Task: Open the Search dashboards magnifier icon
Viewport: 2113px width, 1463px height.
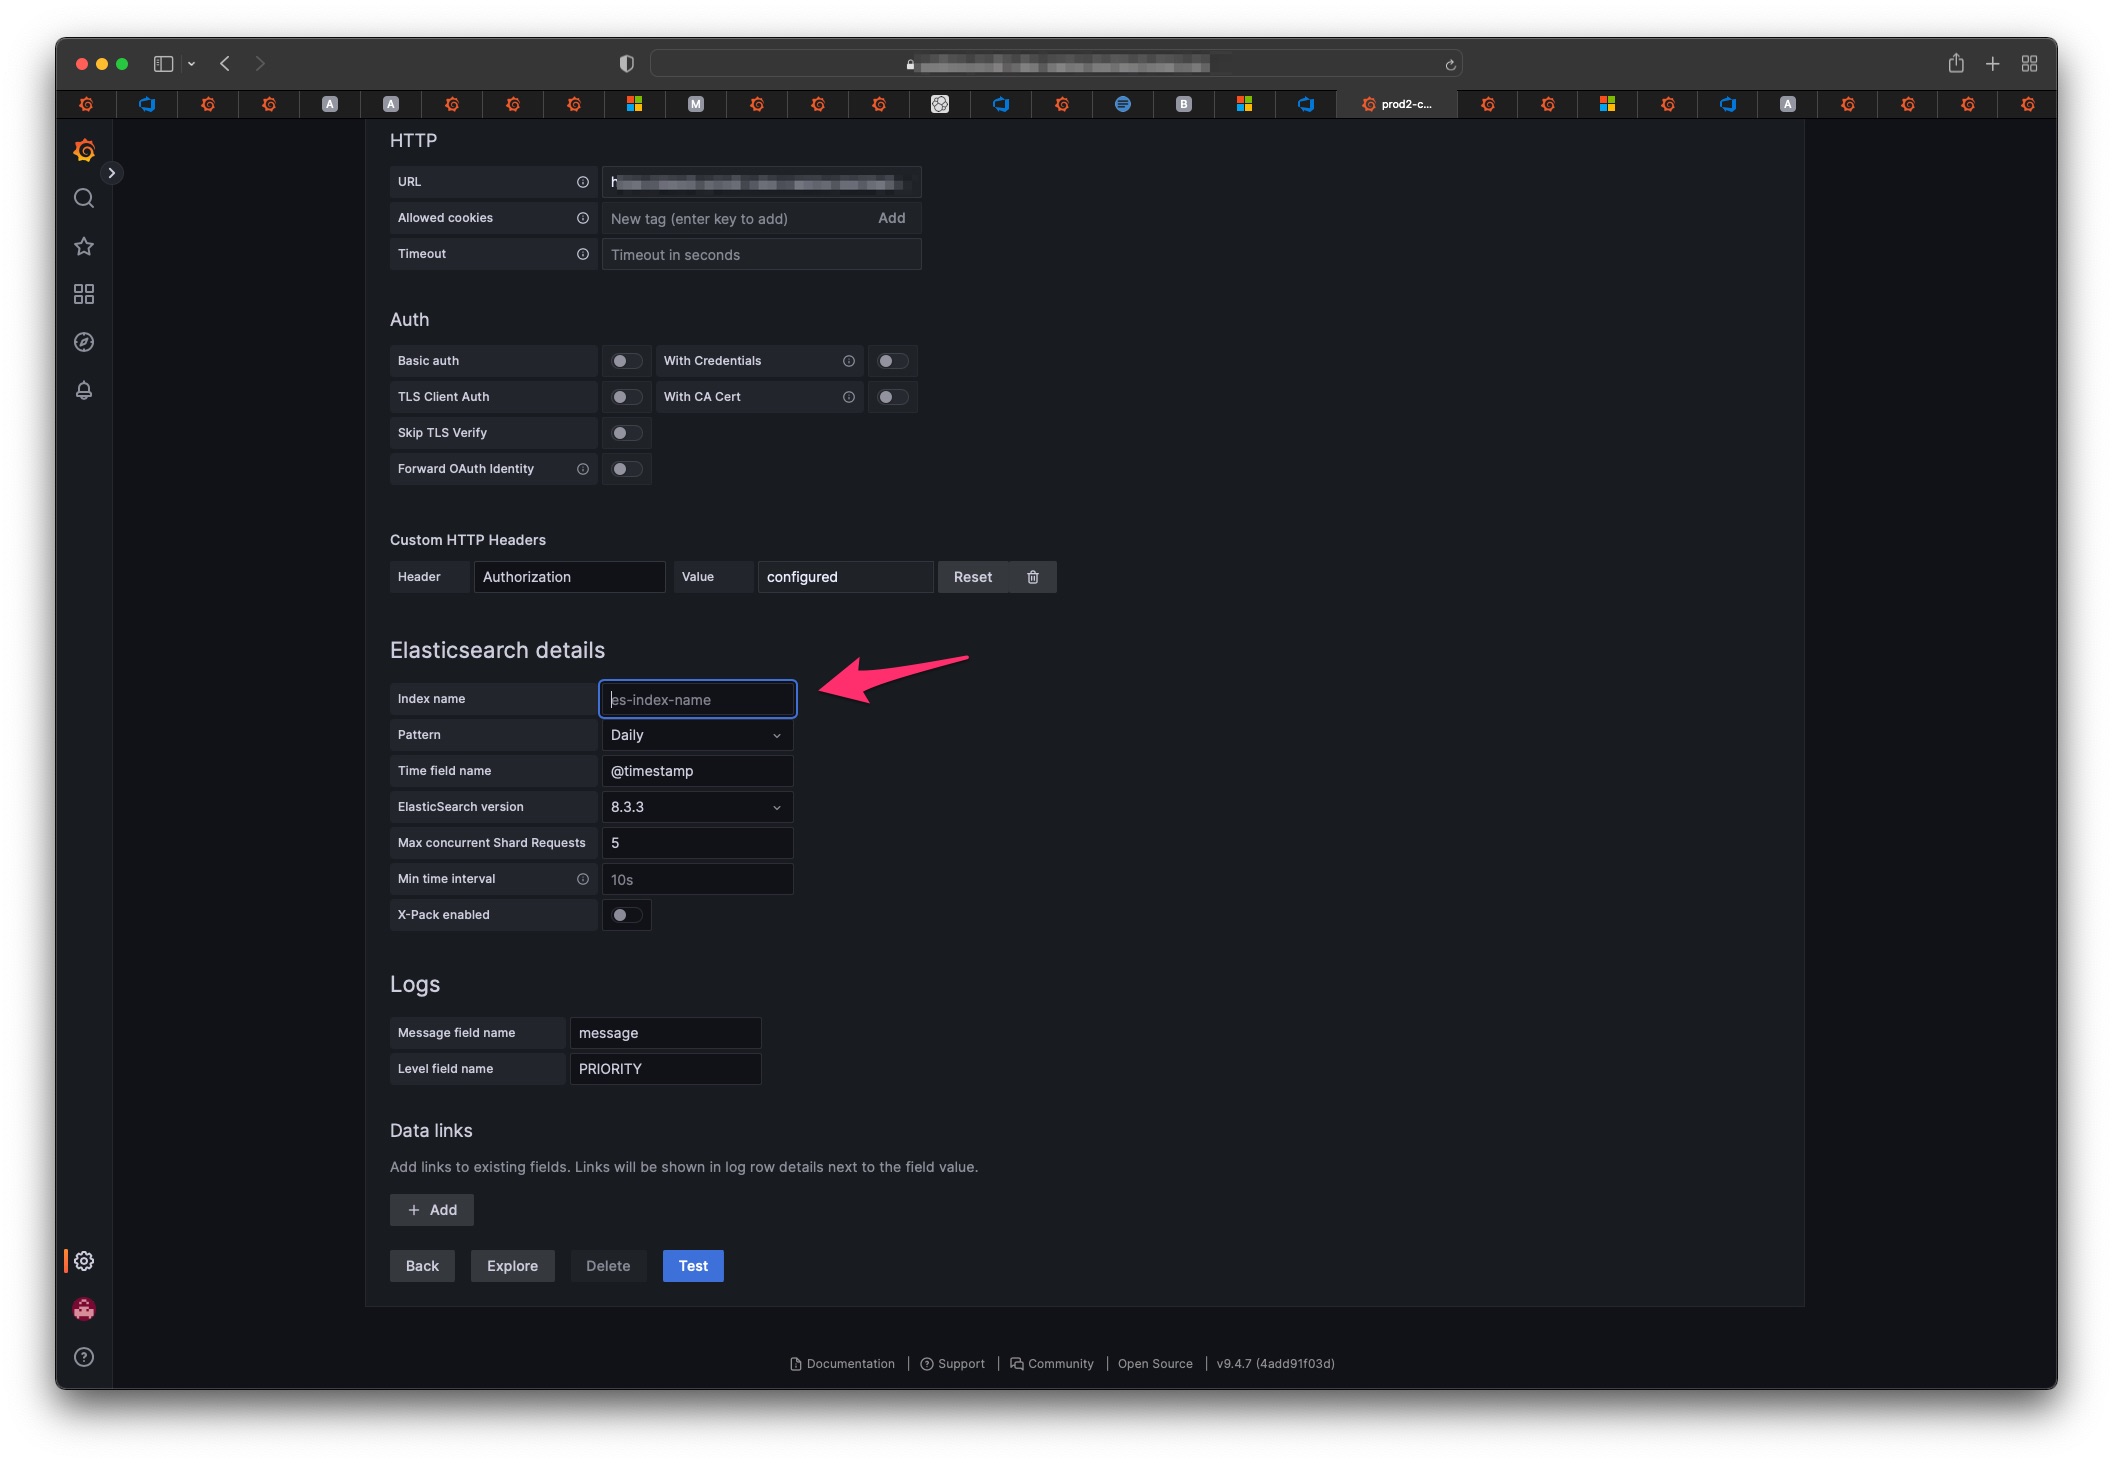Action: tap(83, 198)
